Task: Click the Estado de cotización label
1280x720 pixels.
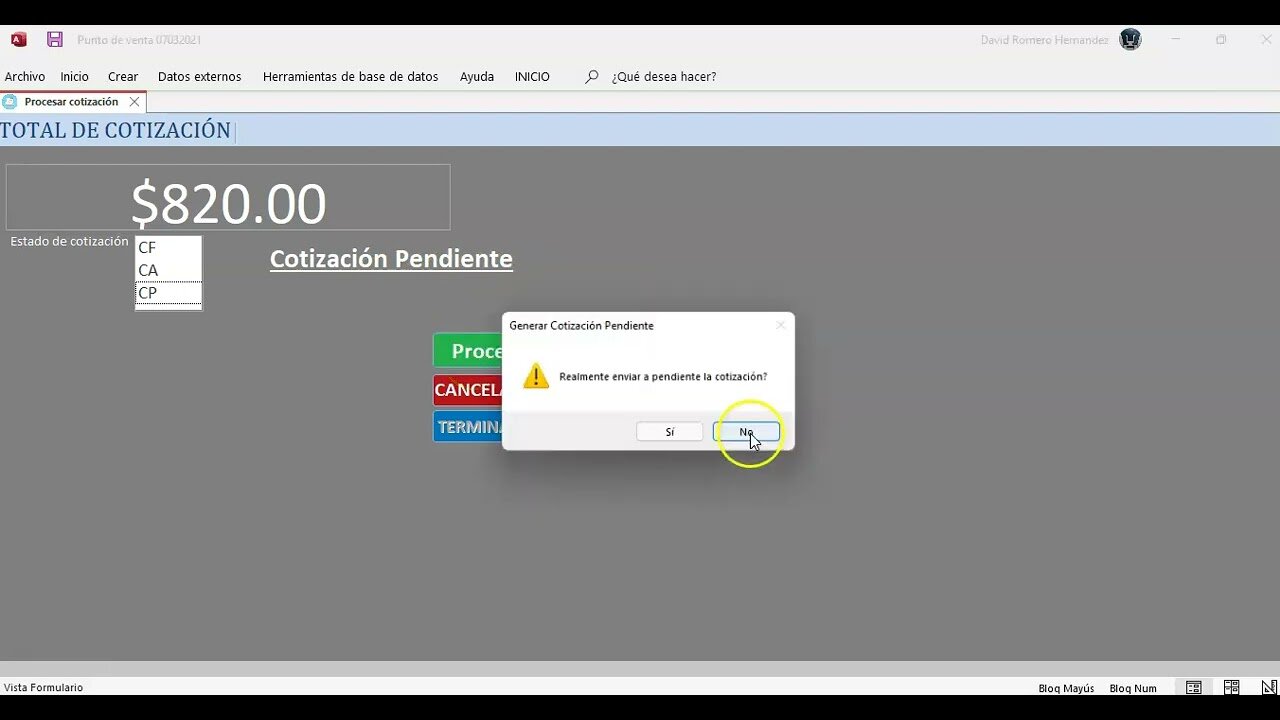Action: 69,241
